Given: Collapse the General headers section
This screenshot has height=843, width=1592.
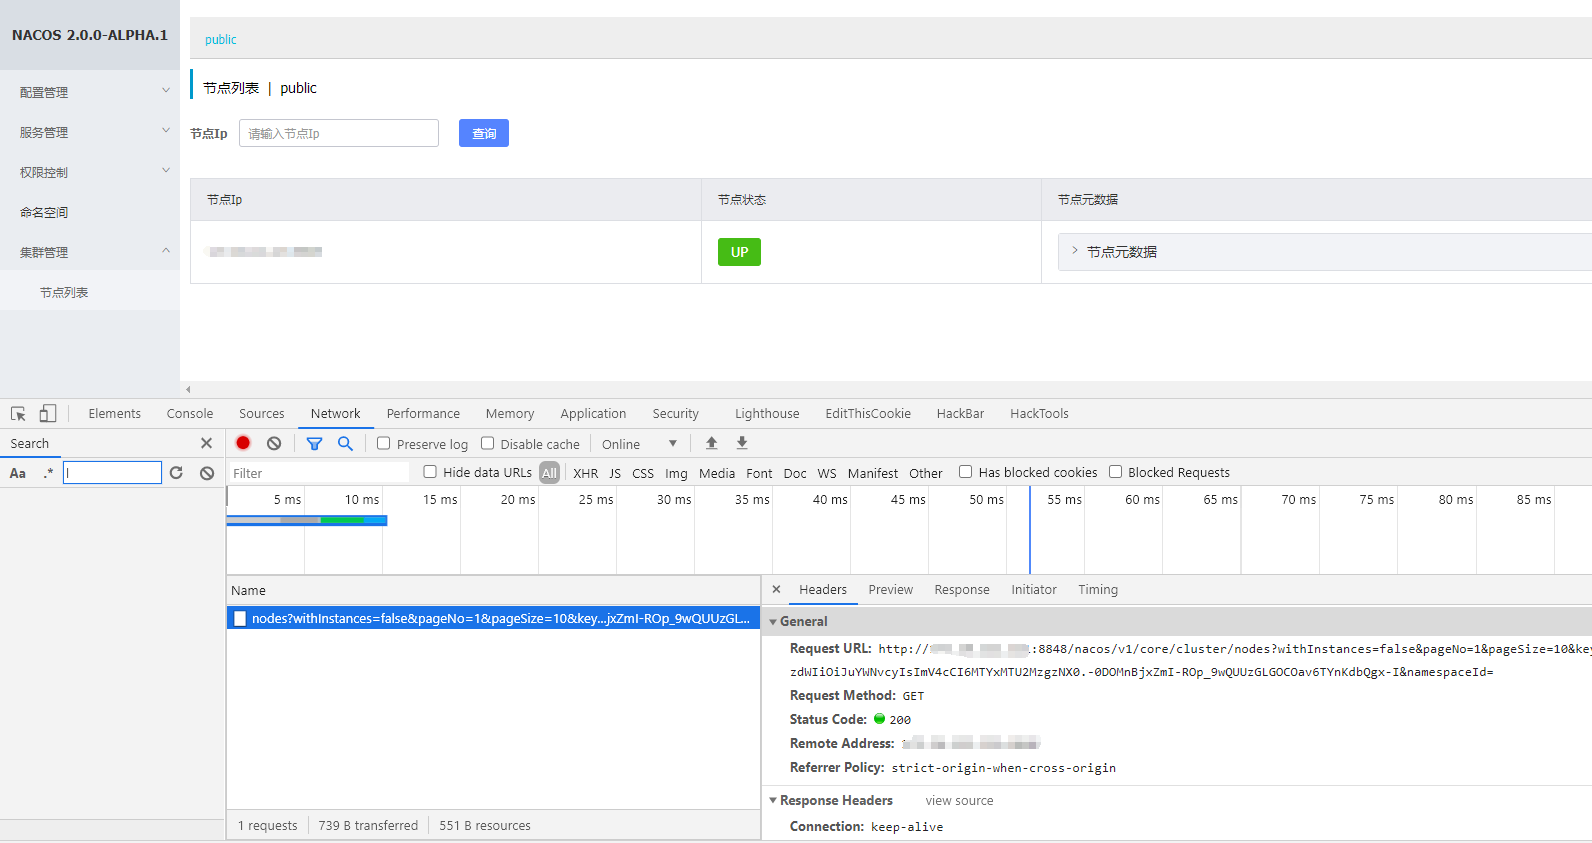Looking at the screenshot, I should click(773, 621).
